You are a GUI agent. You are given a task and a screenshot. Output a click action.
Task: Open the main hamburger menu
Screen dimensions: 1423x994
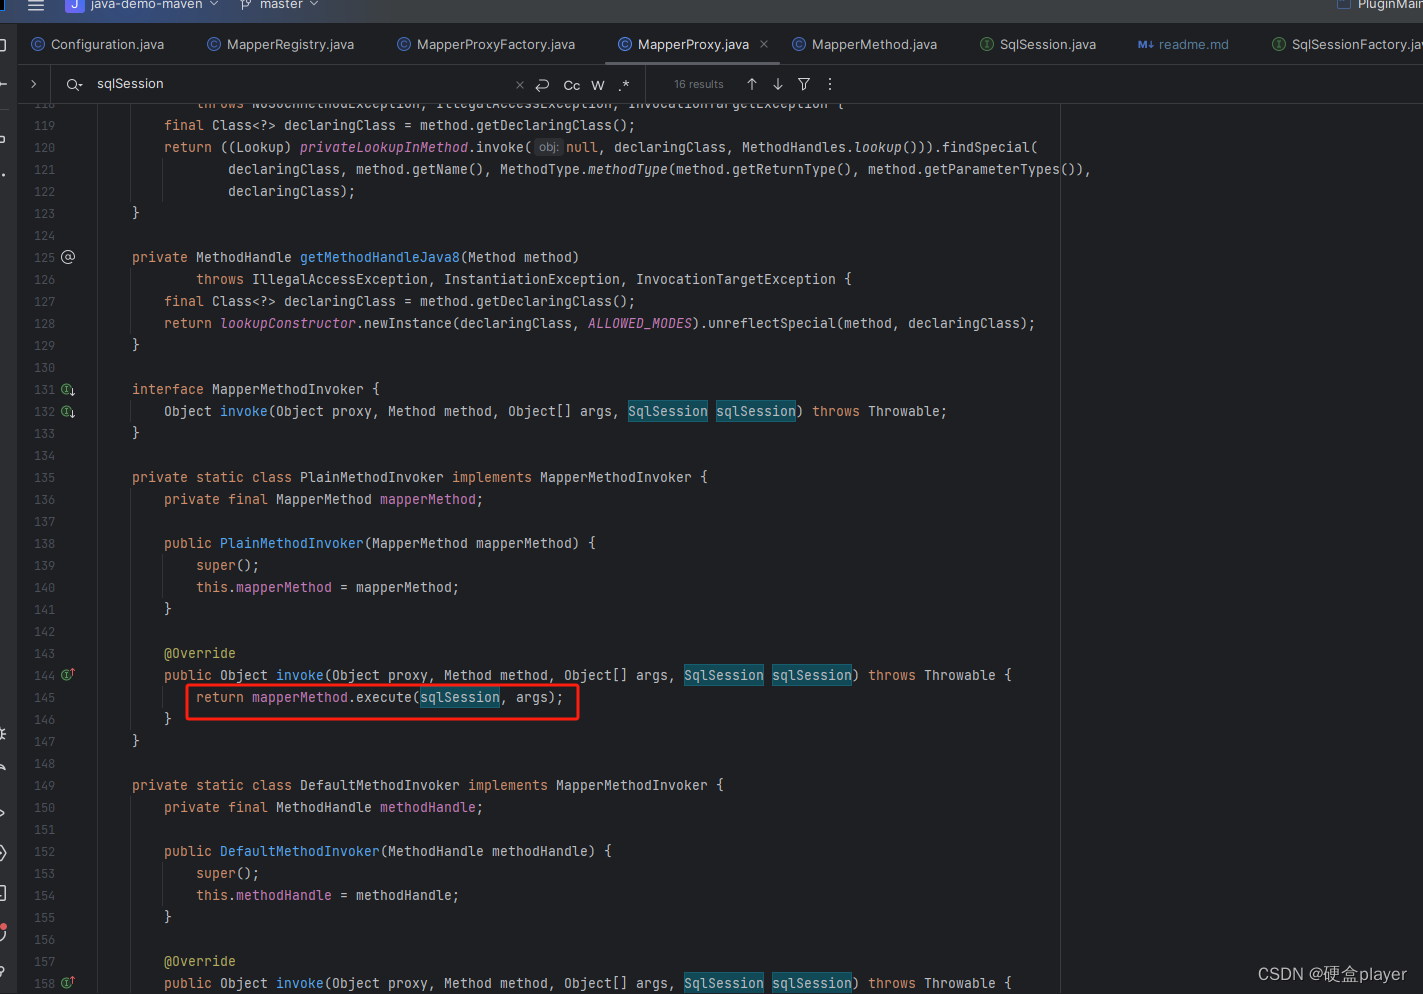(36, 5)
